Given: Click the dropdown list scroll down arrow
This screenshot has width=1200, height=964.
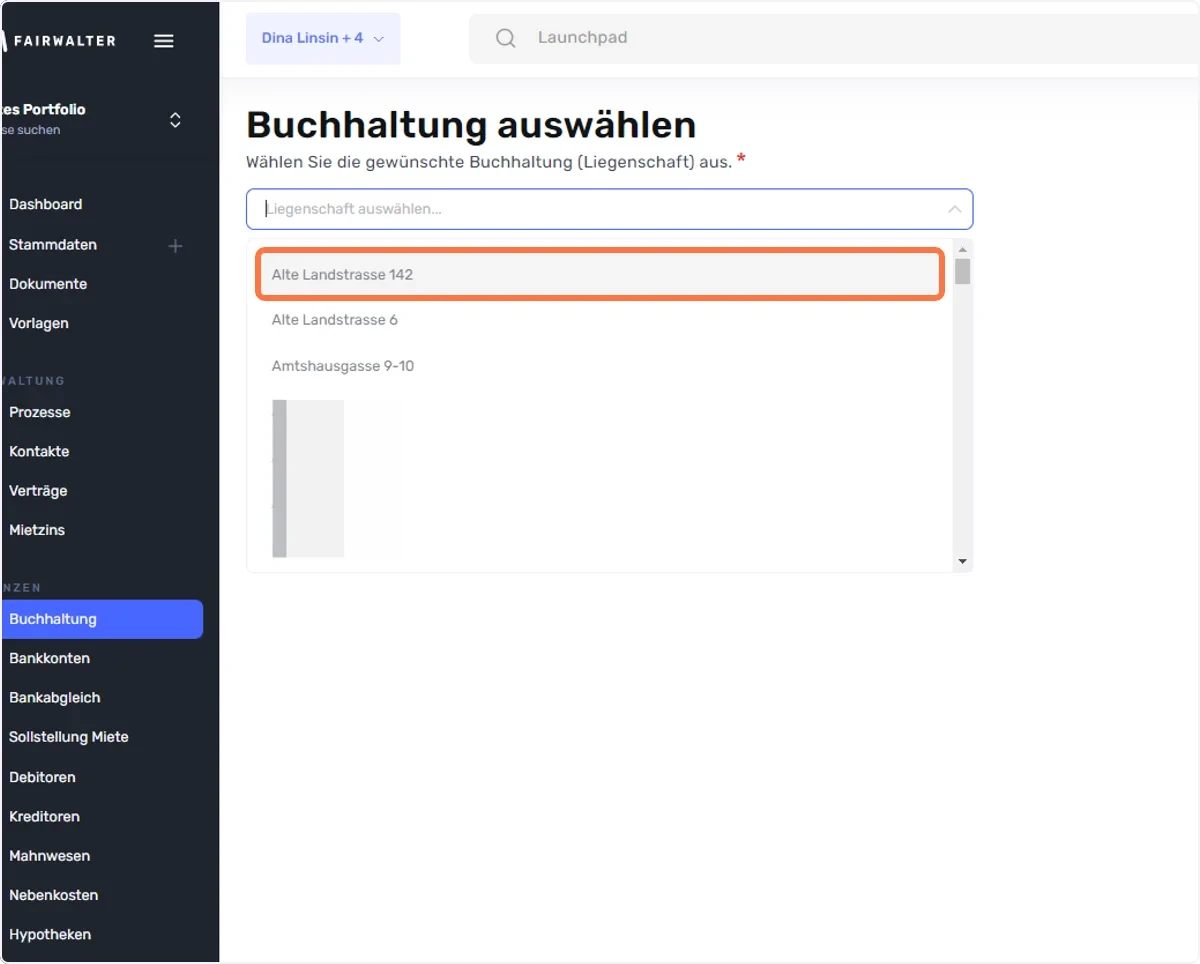Looking at the screenshot, I should 962,562.
